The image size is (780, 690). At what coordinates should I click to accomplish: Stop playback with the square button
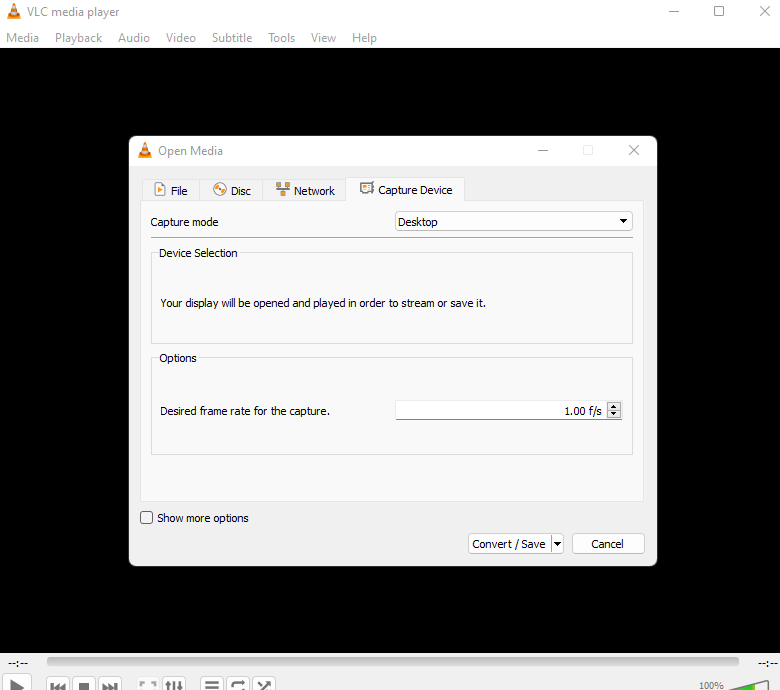[84, 685]
